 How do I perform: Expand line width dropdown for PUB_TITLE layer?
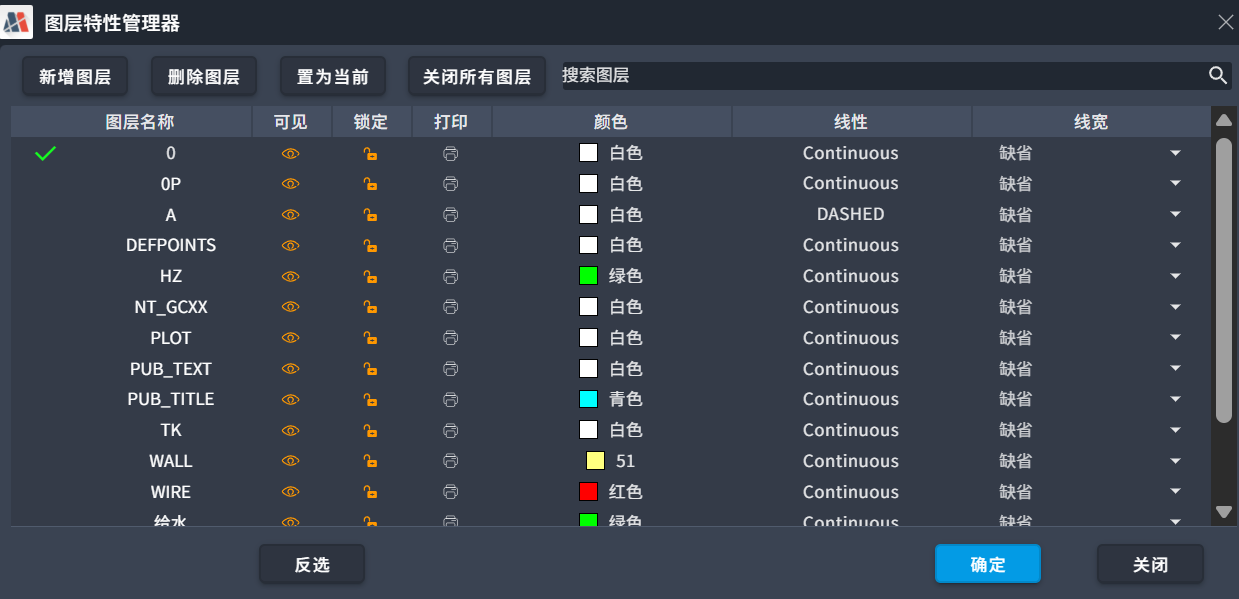[x=1176, y=399]
